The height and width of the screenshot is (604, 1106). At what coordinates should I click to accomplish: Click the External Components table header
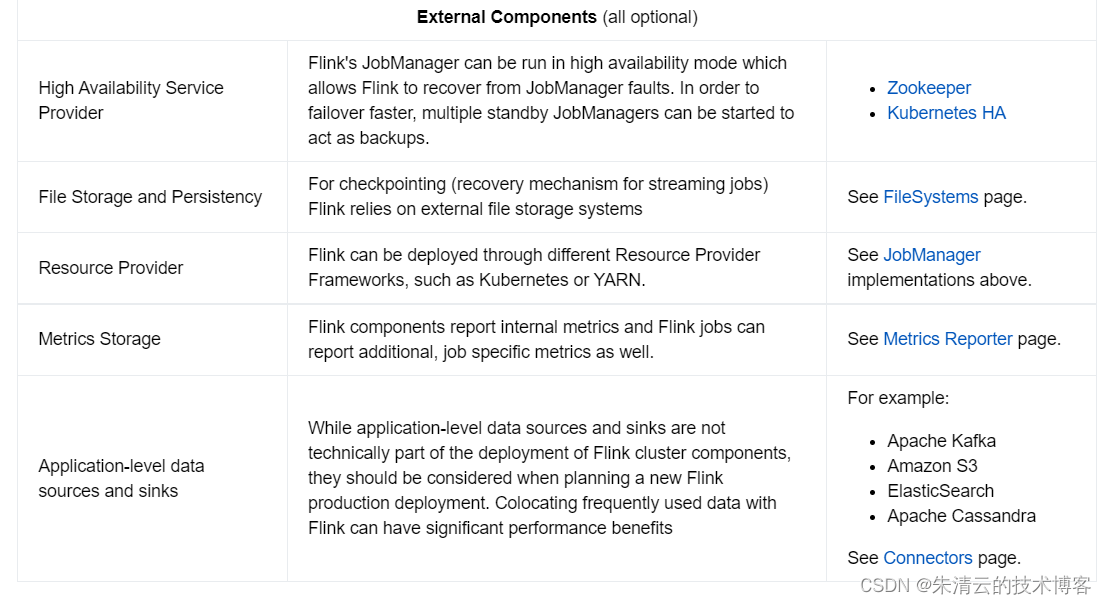tap(557, 17)
